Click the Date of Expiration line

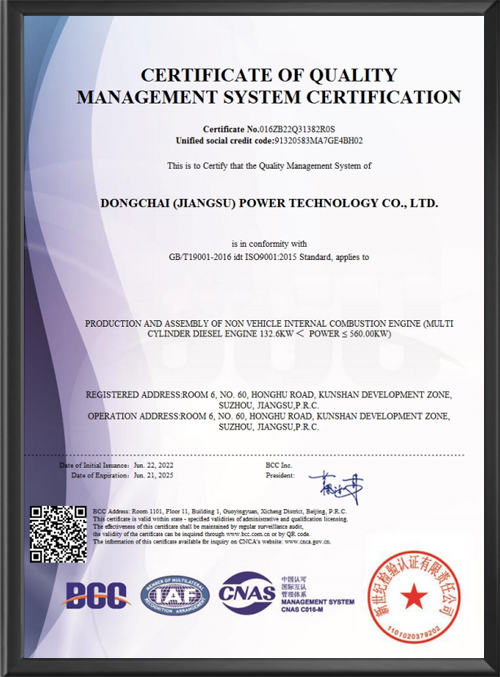[122, 475]
